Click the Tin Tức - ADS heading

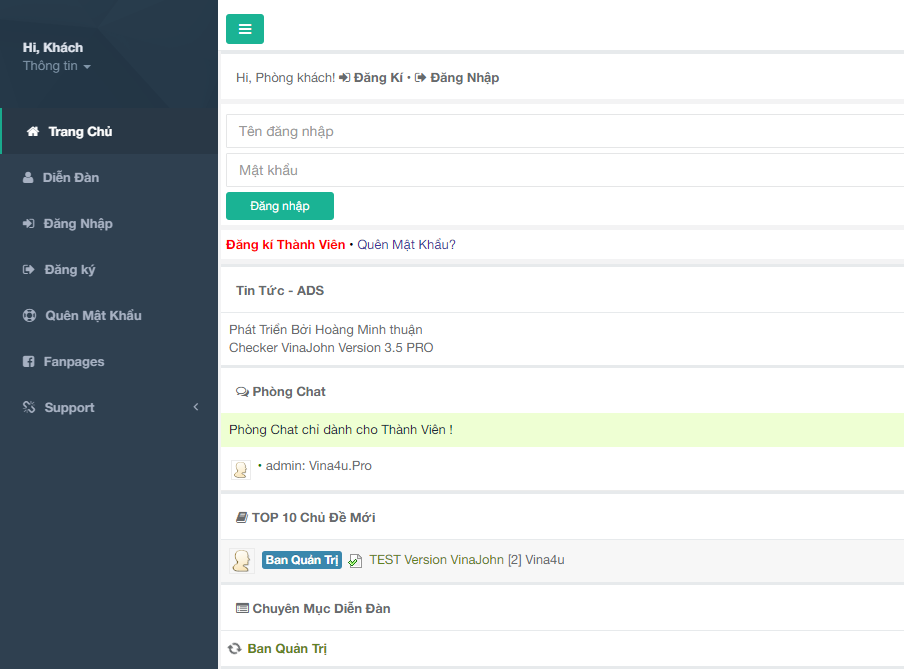coord(280,291)
